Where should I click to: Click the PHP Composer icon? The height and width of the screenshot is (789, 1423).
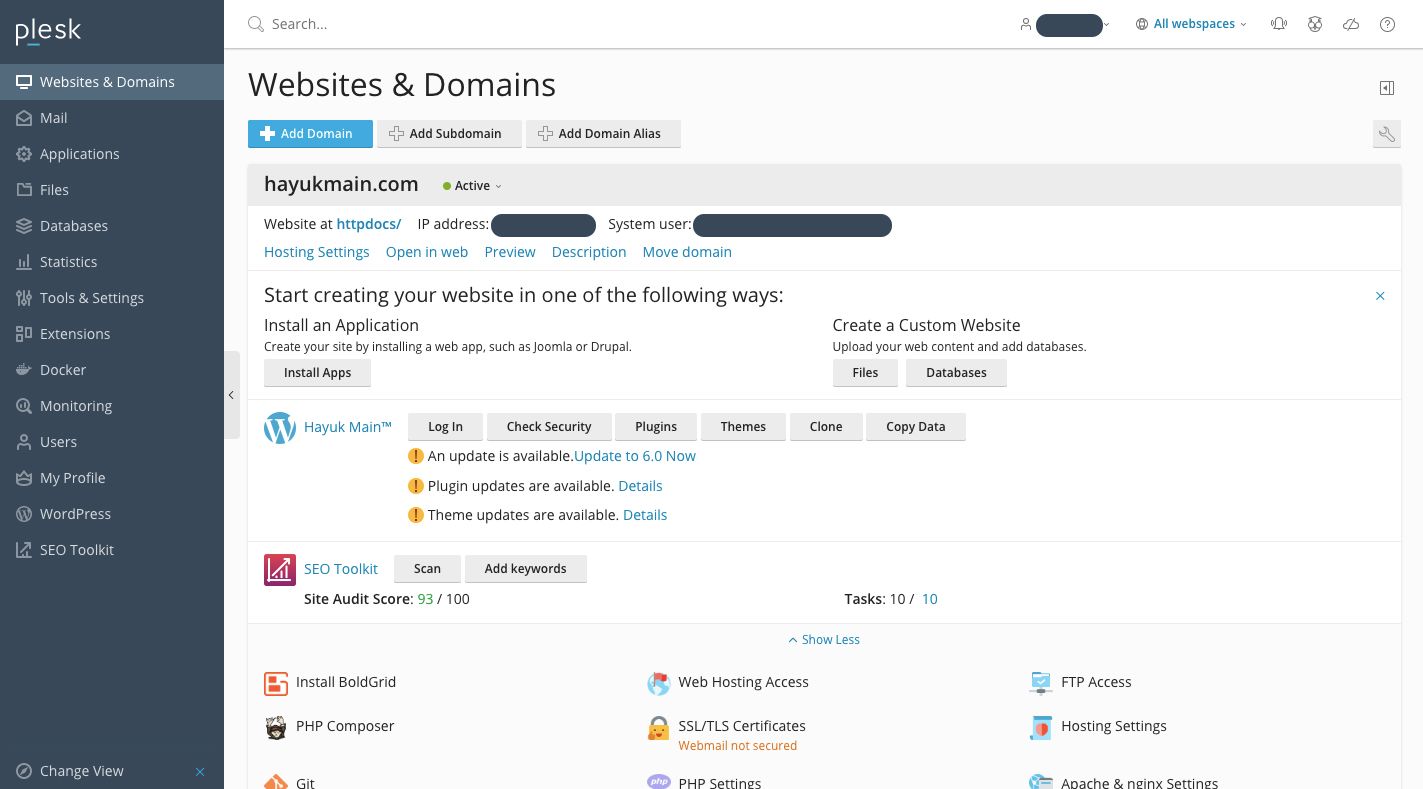click(276, 727)
